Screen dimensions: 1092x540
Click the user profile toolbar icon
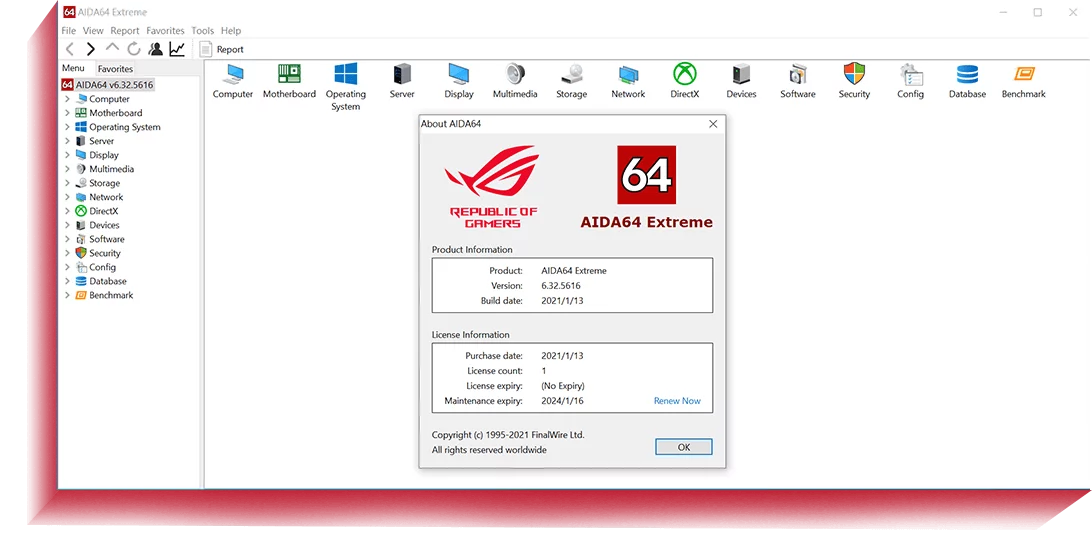[x=156, y=49]
